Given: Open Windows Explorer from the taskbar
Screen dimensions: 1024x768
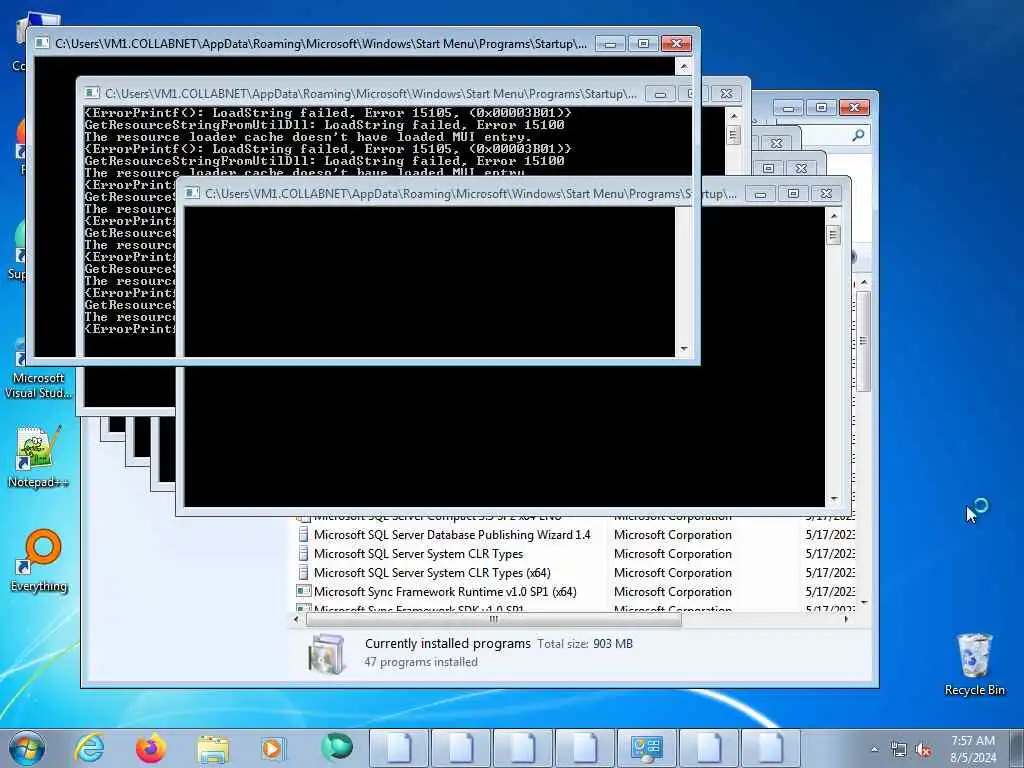Looking at the screenshot, I should tap(213, 749).
